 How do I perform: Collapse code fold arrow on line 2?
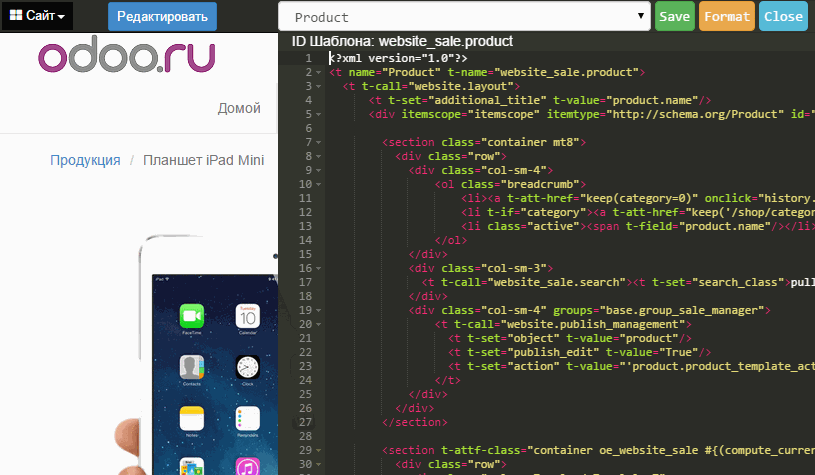click(x=318, y=73)
